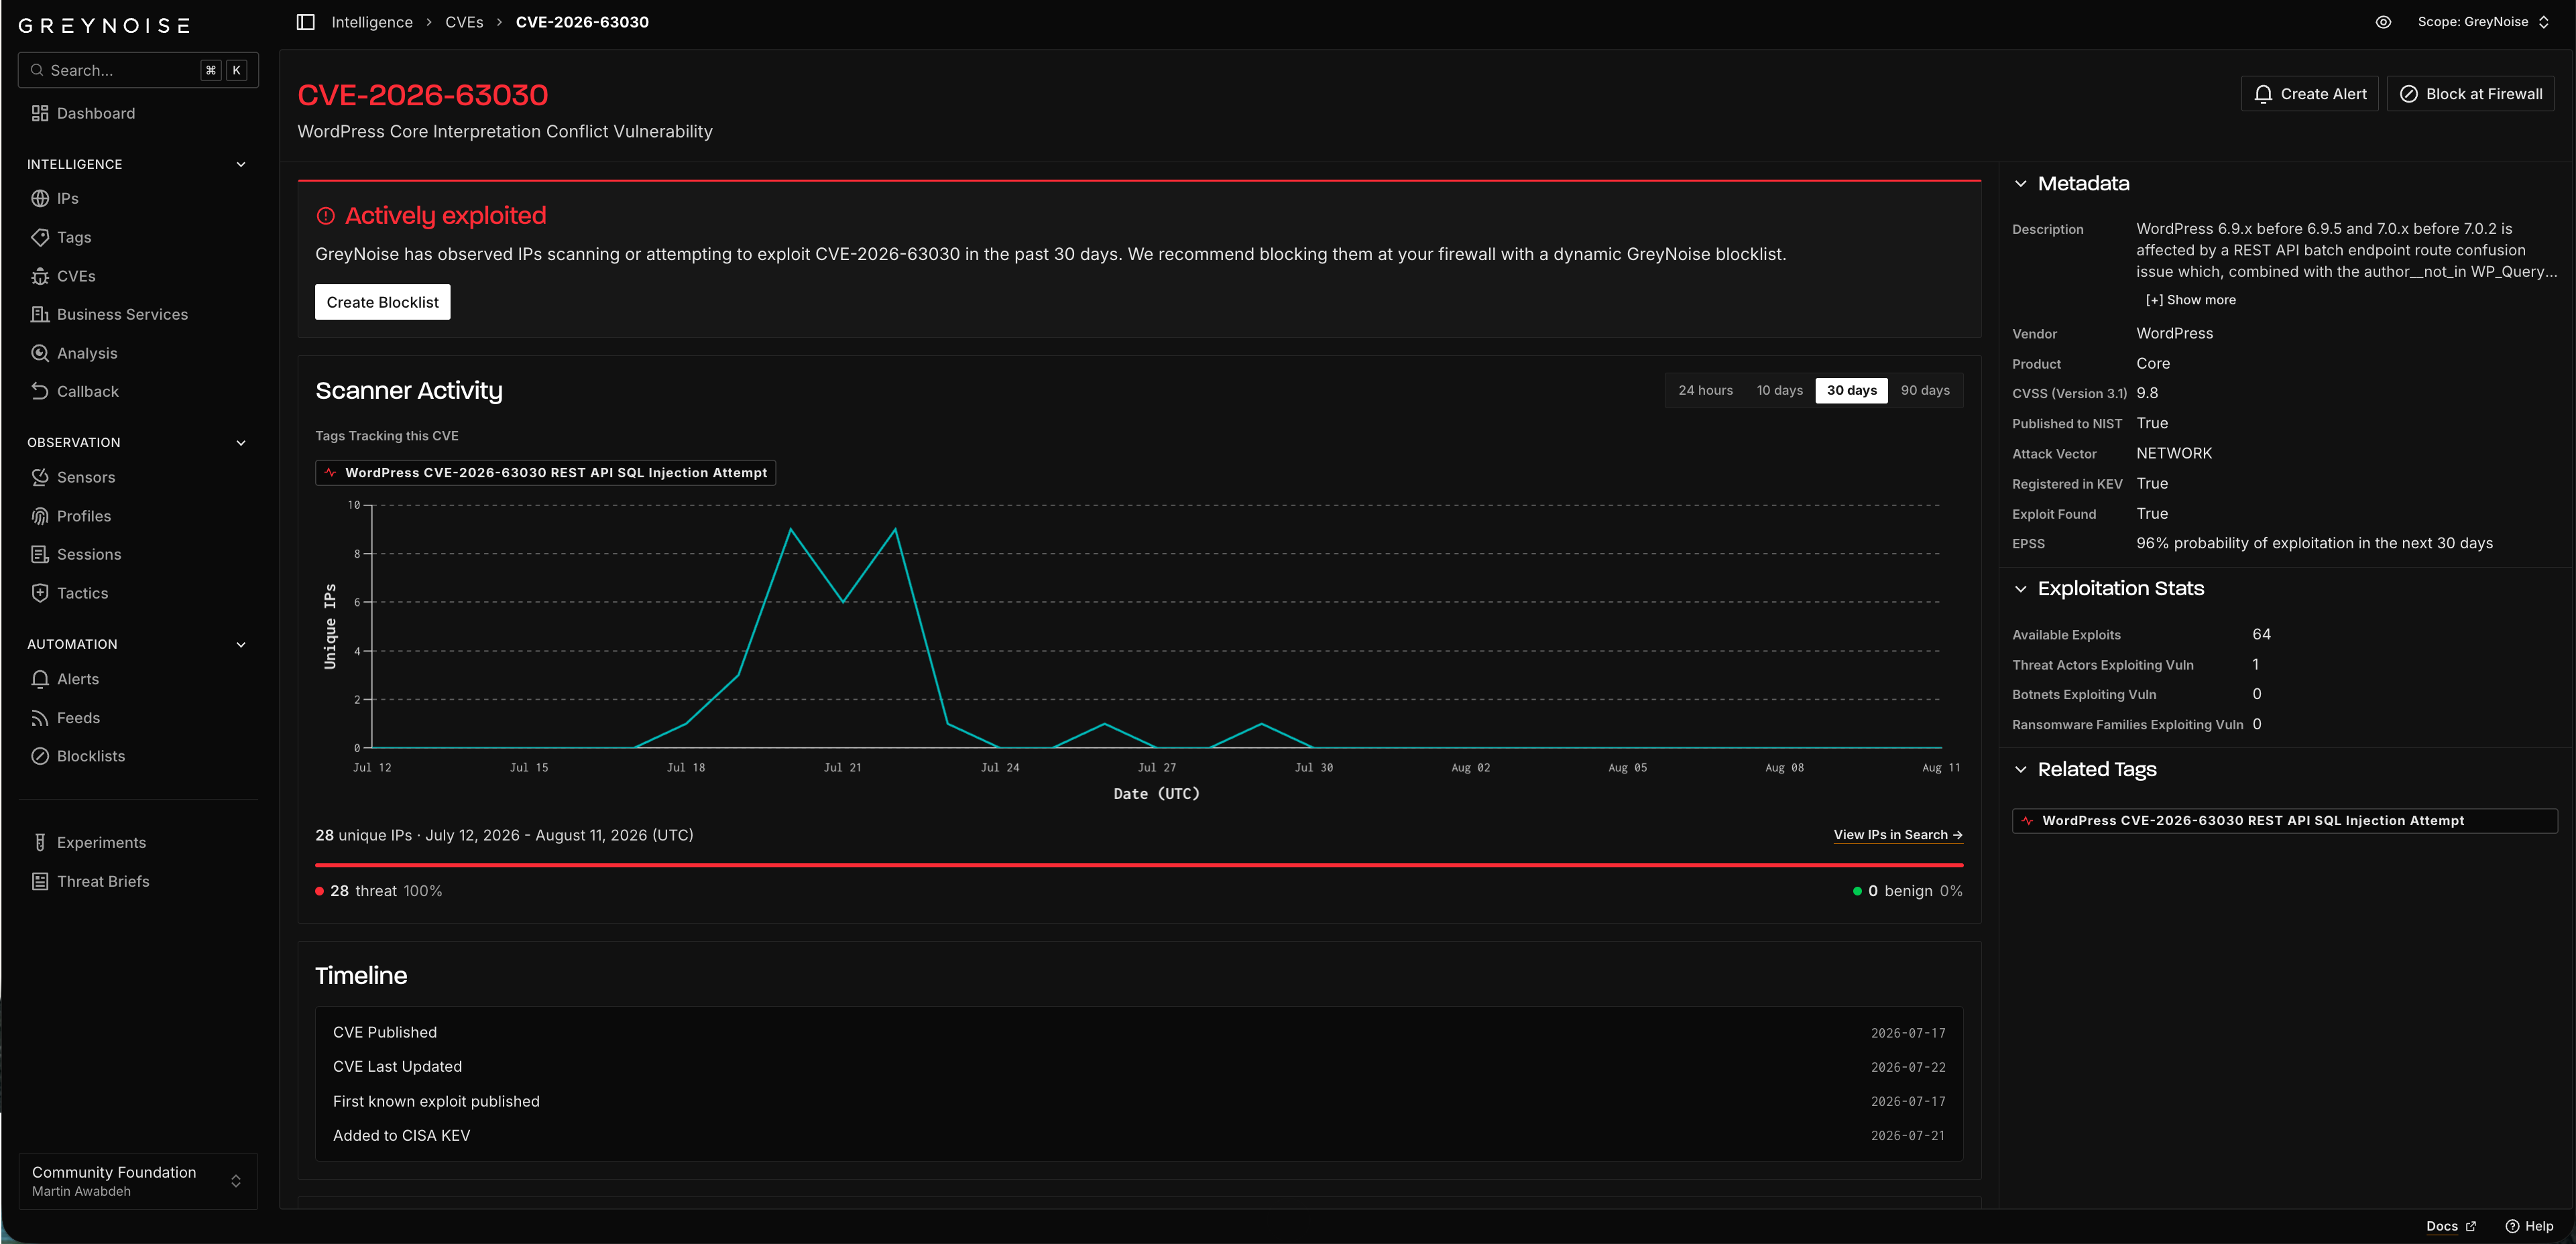
Task: Click the green benign legend dot
Action: coord(1857,891)
